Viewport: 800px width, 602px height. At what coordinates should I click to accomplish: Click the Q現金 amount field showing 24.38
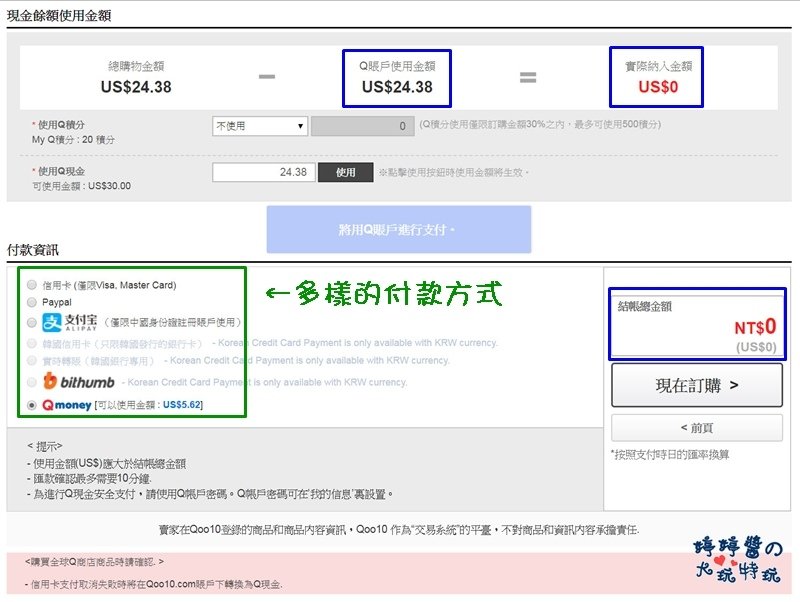[x=264, y=172]
